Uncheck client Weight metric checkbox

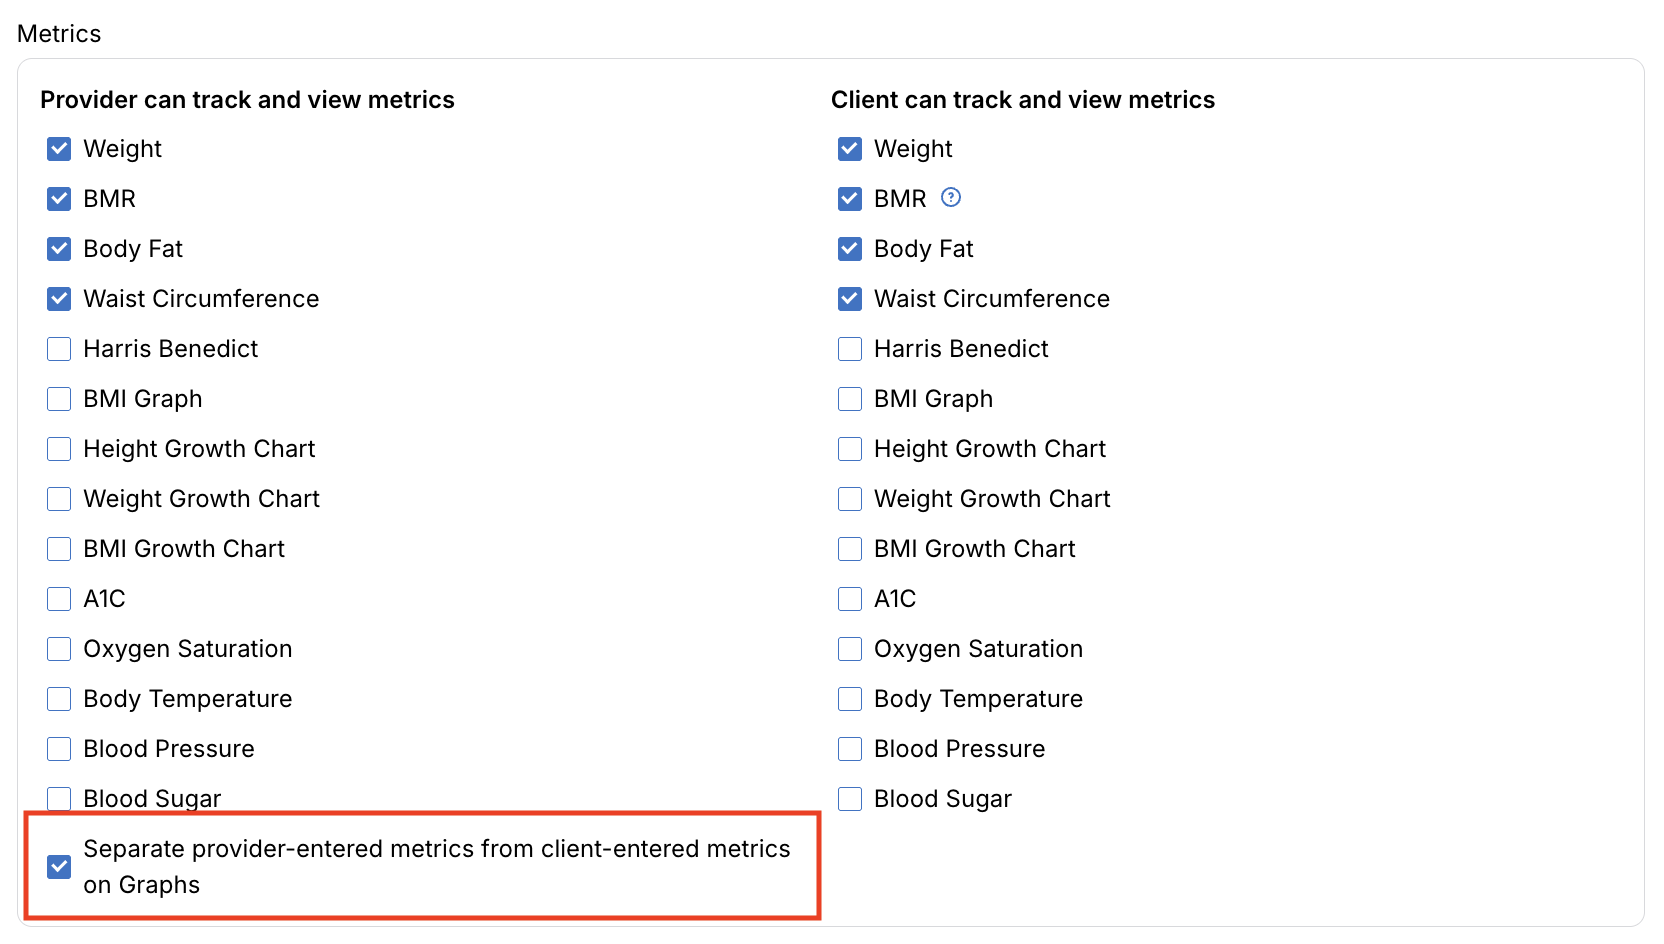point(850,149)
